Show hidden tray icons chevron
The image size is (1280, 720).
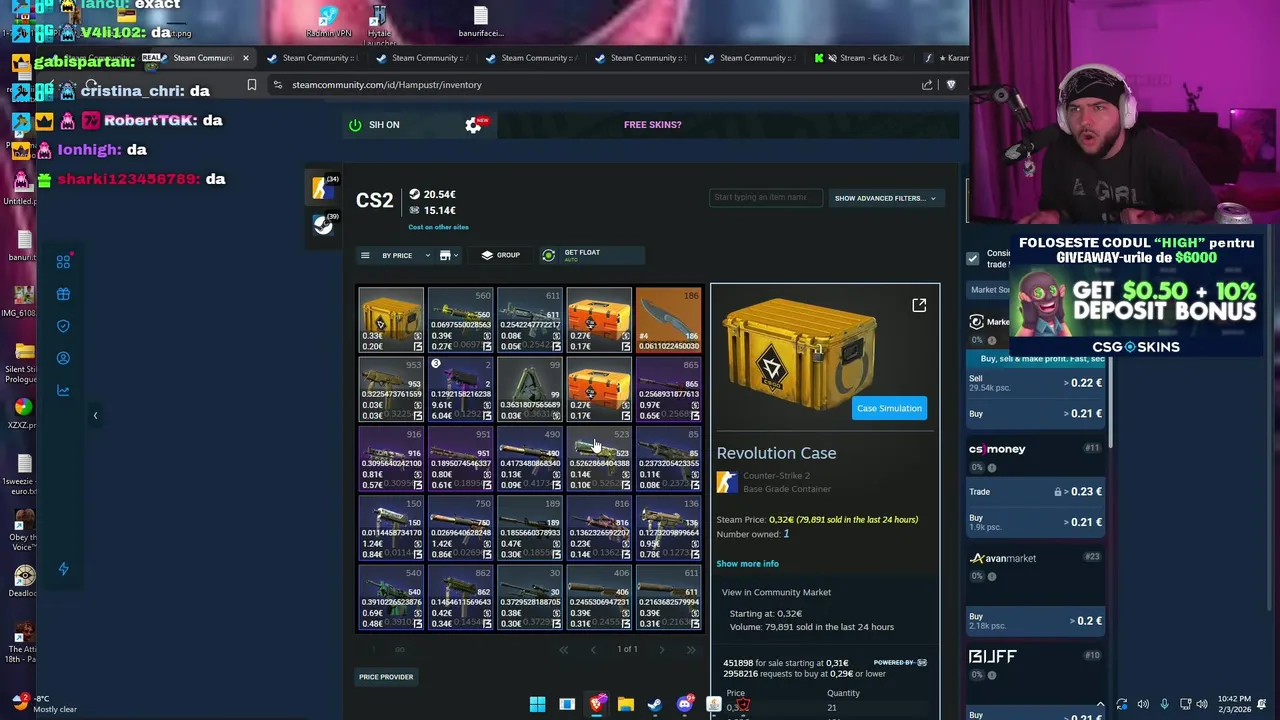tap(1100, 705)
